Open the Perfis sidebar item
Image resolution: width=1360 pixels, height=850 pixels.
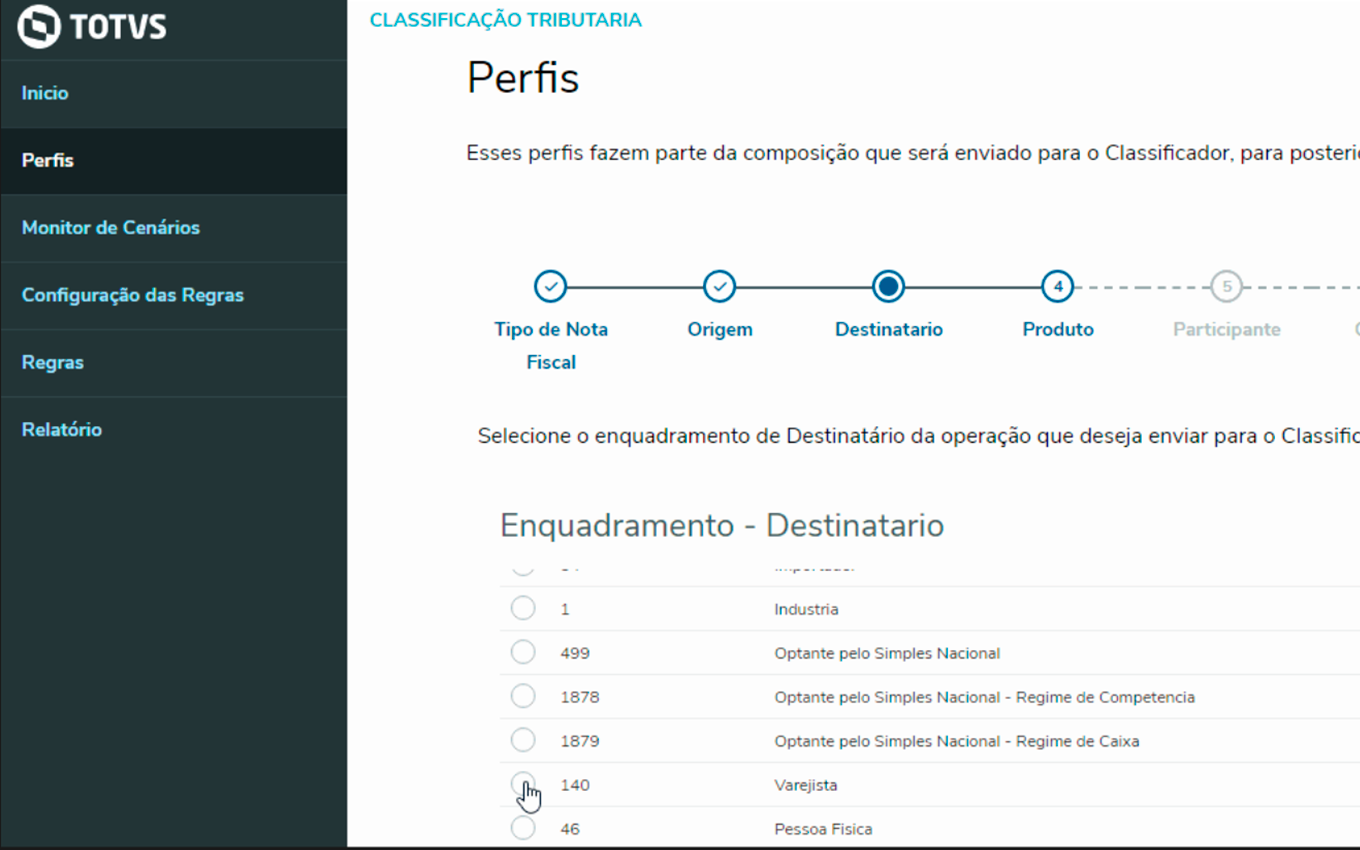[x=48, y=160]
